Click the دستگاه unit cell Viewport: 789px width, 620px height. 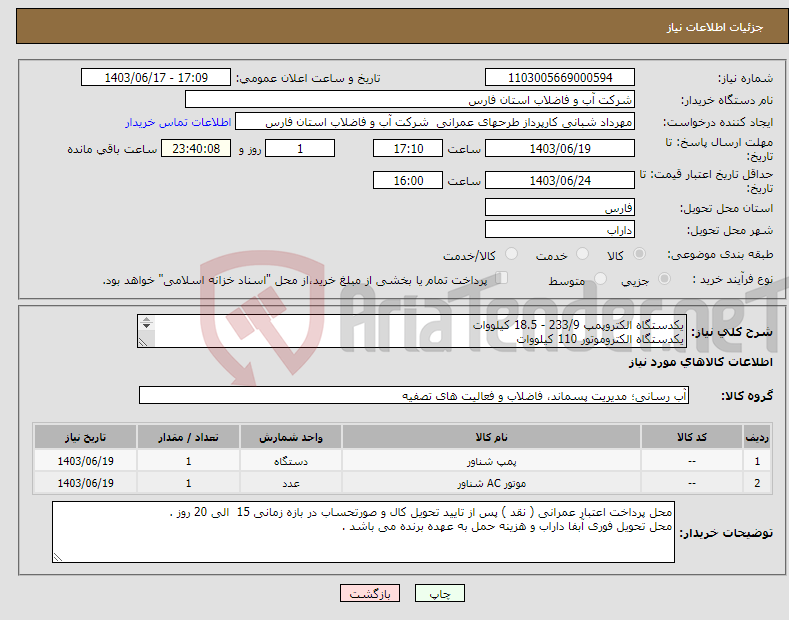pyautogui.click(x=291, y=461)
